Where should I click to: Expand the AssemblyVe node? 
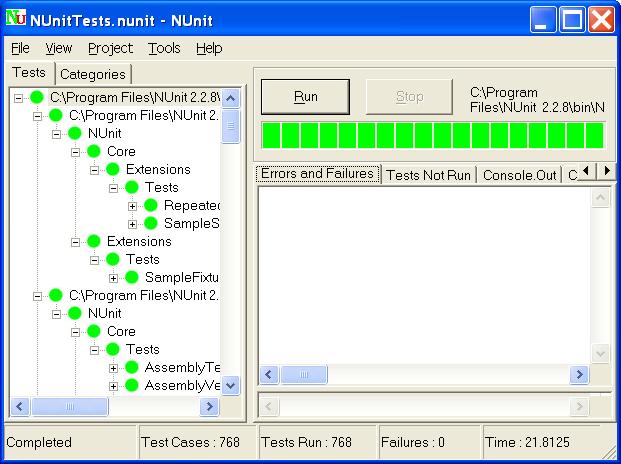[113, 386]
